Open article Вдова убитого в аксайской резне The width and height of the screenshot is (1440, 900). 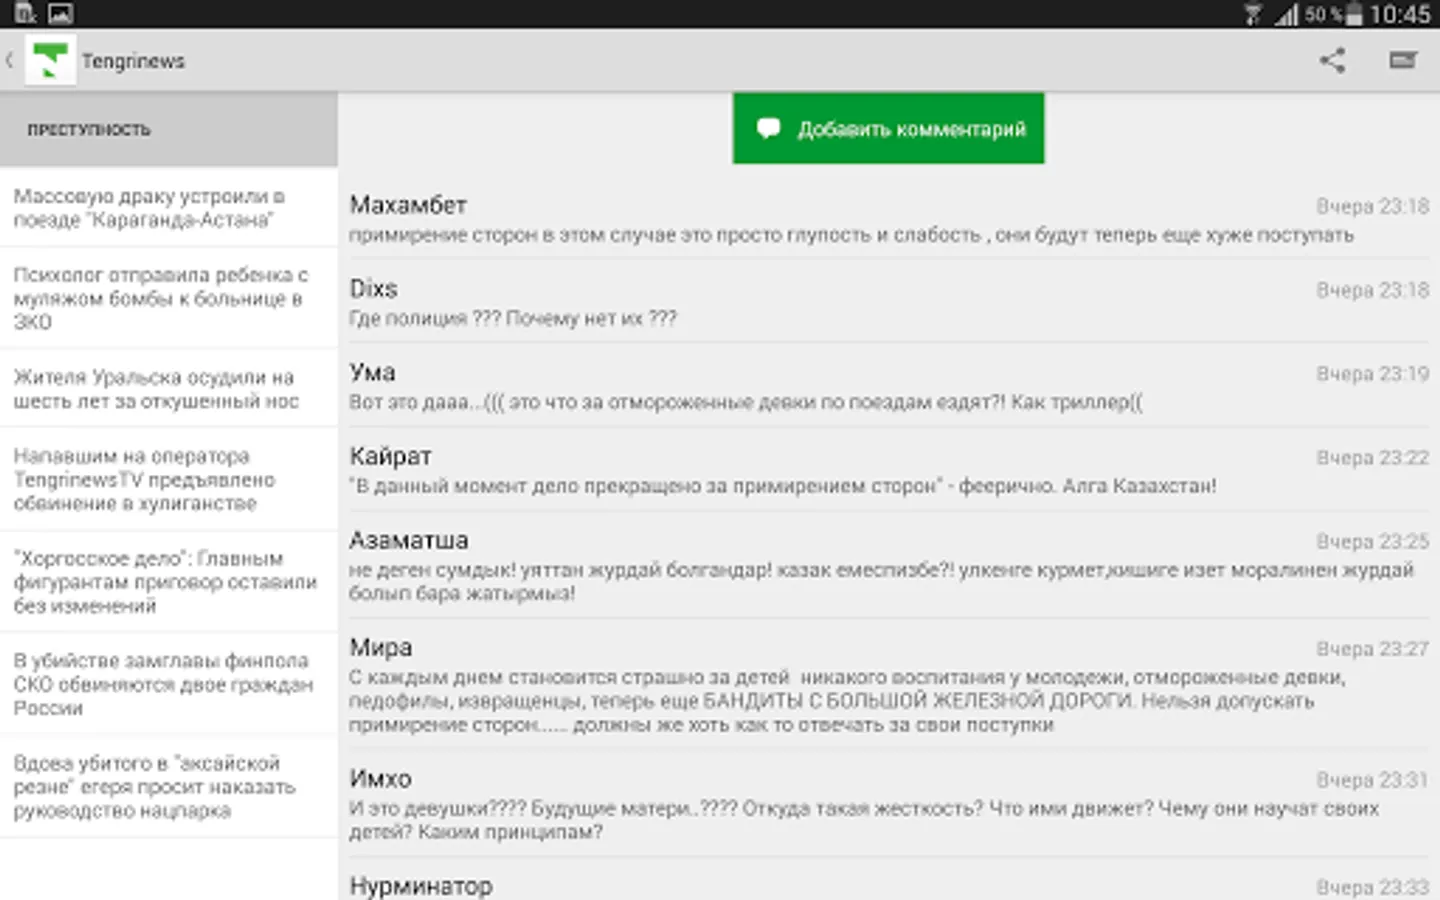[x=169, y=787]
